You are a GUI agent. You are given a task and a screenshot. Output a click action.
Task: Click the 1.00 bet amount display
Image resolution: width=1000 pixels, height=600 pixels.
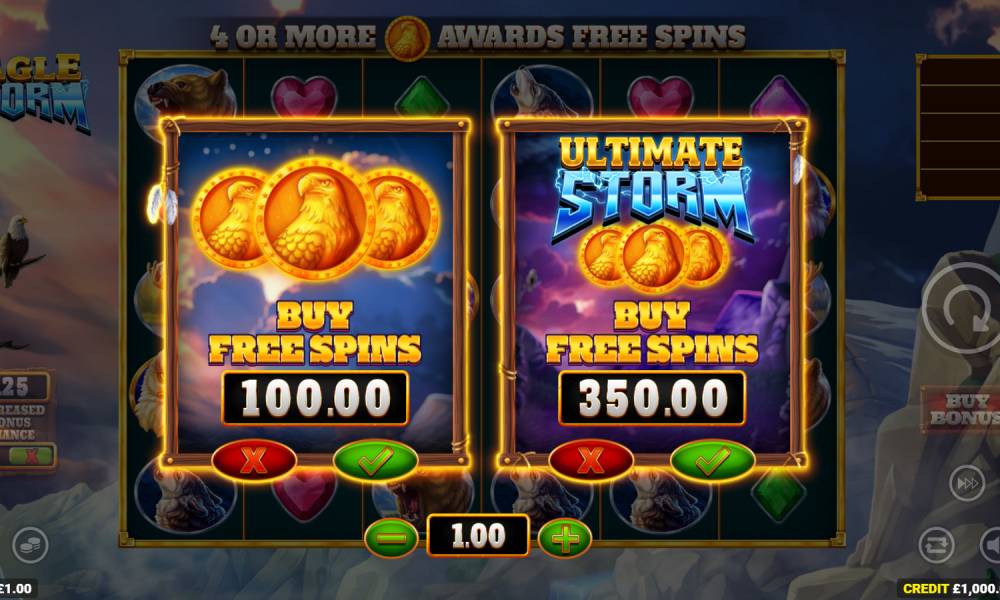[478, 536]
